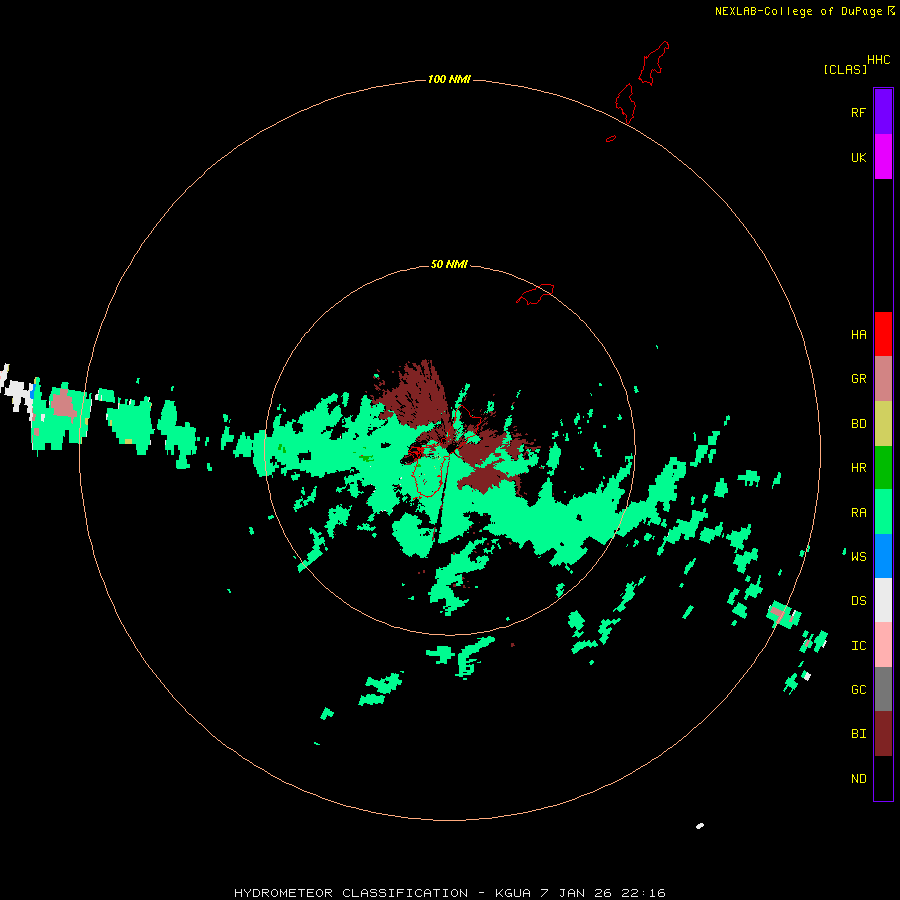Screen dimensions: 900x900
Task: Click the GC legend label
Action: pos(858,690)
